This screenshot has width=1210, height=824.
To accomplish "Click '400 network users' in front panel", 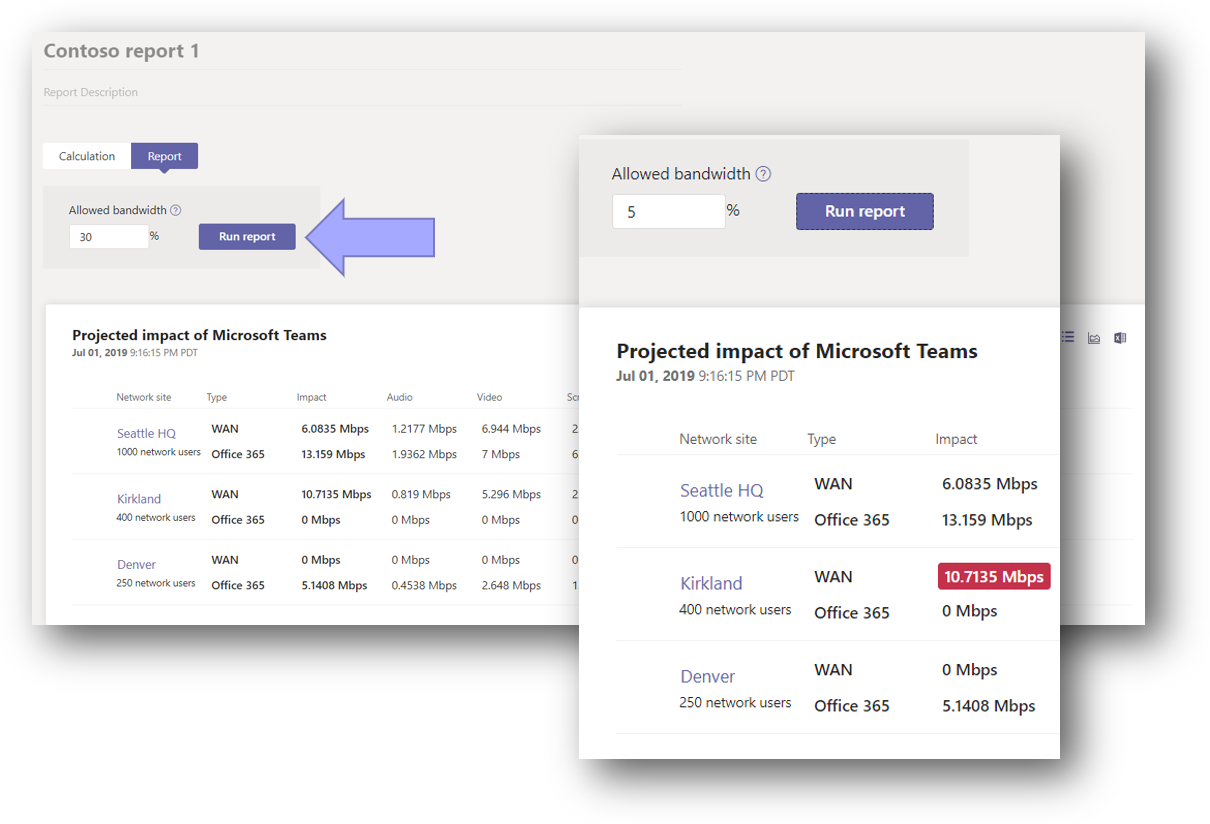I will (x=735, y=610).
